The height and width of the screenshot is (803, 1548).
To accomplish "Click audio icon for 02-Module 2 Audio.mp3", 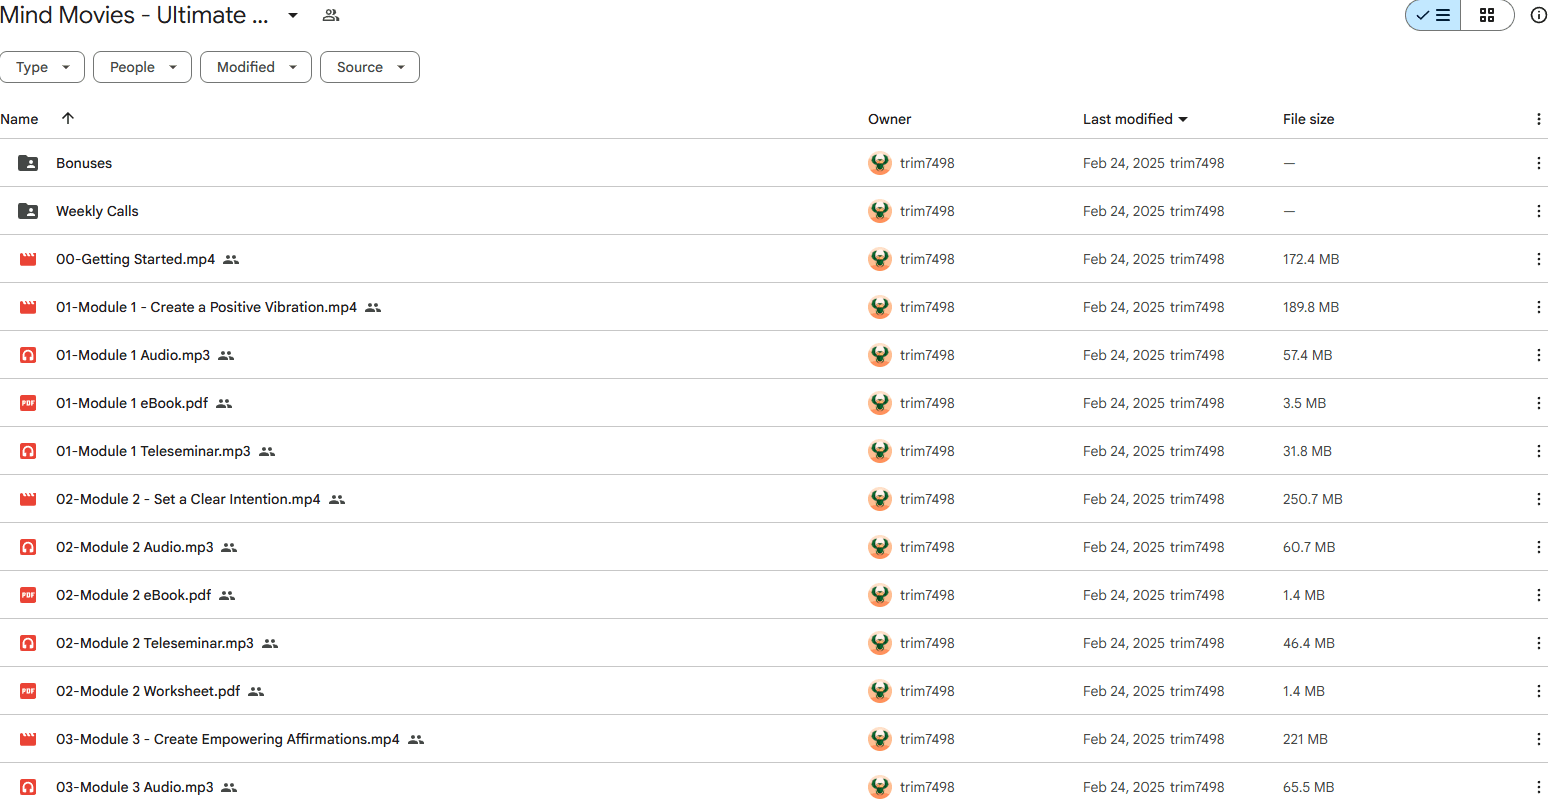I will pos(28,547).
